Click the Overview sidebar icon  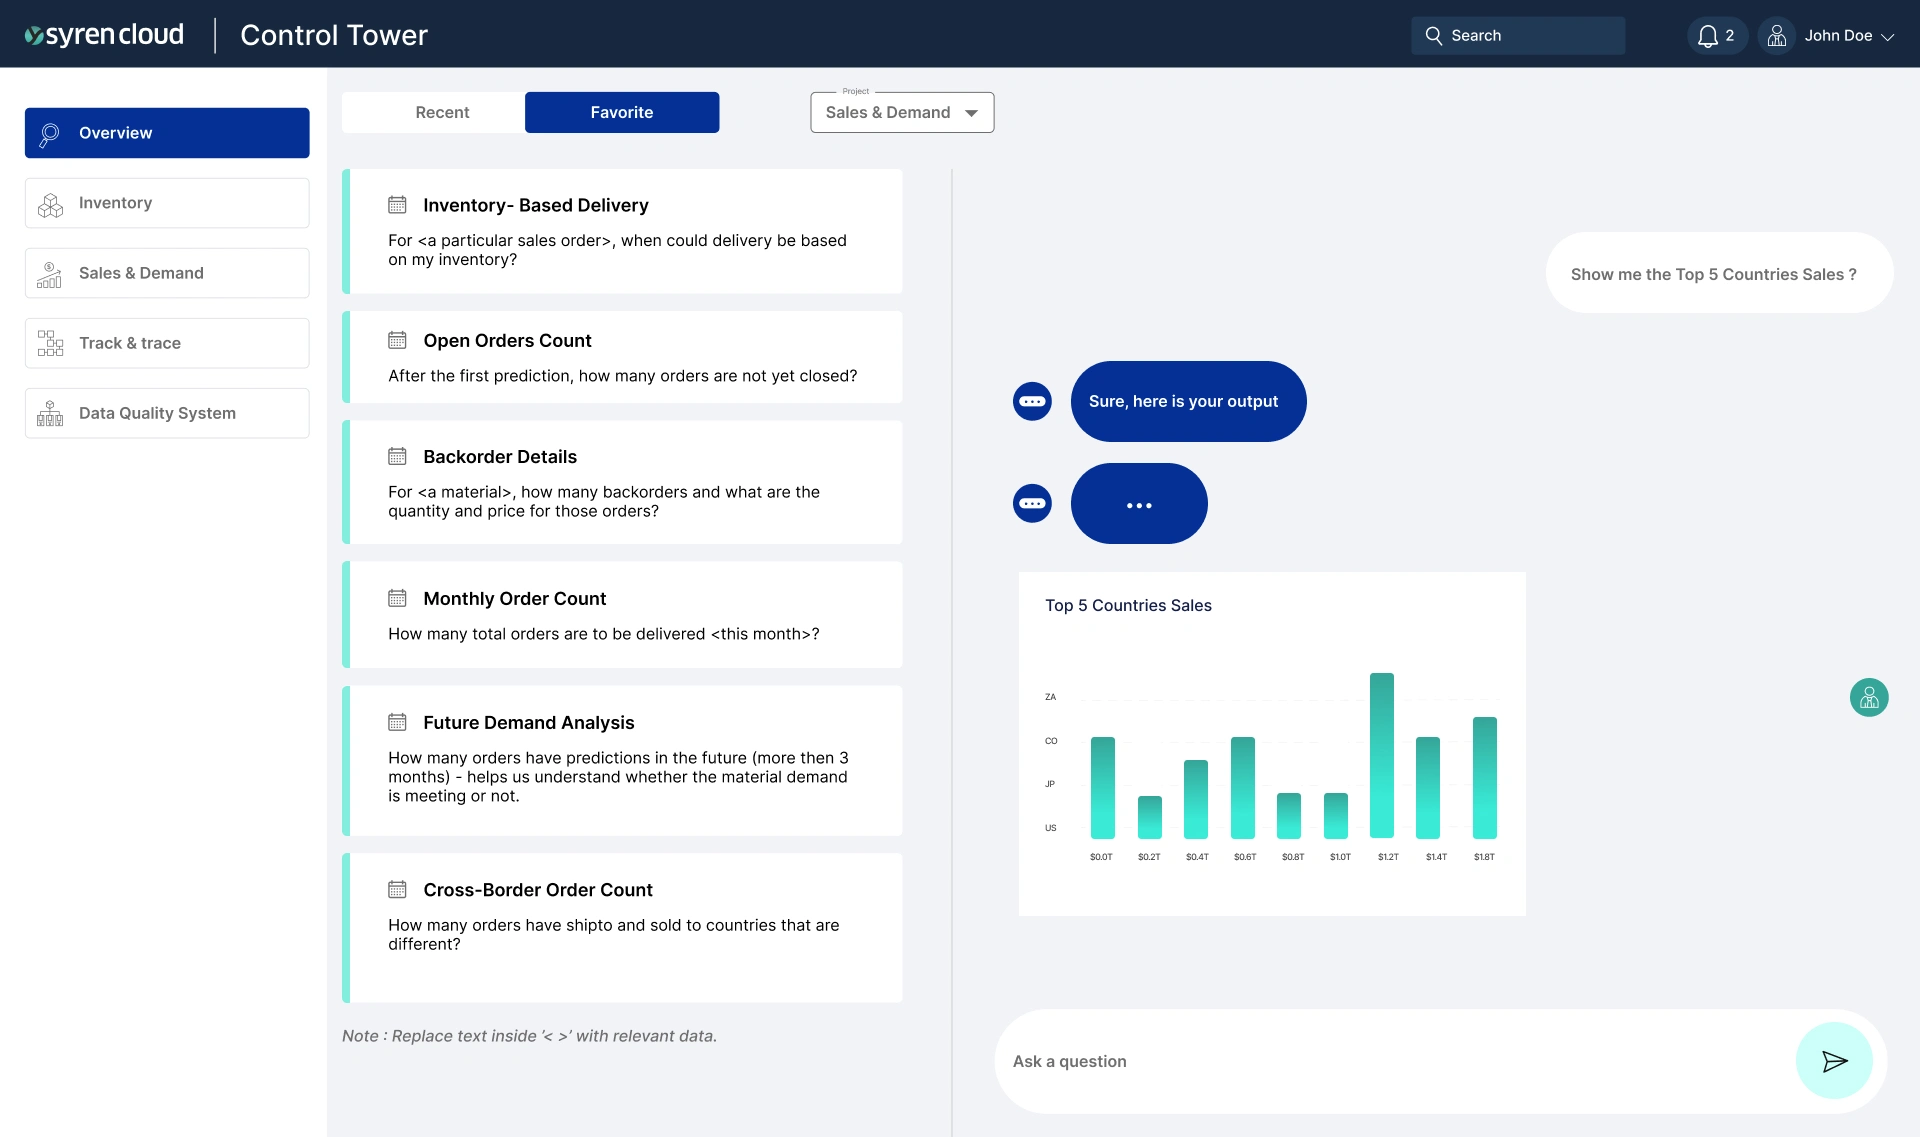pos(50,133)
